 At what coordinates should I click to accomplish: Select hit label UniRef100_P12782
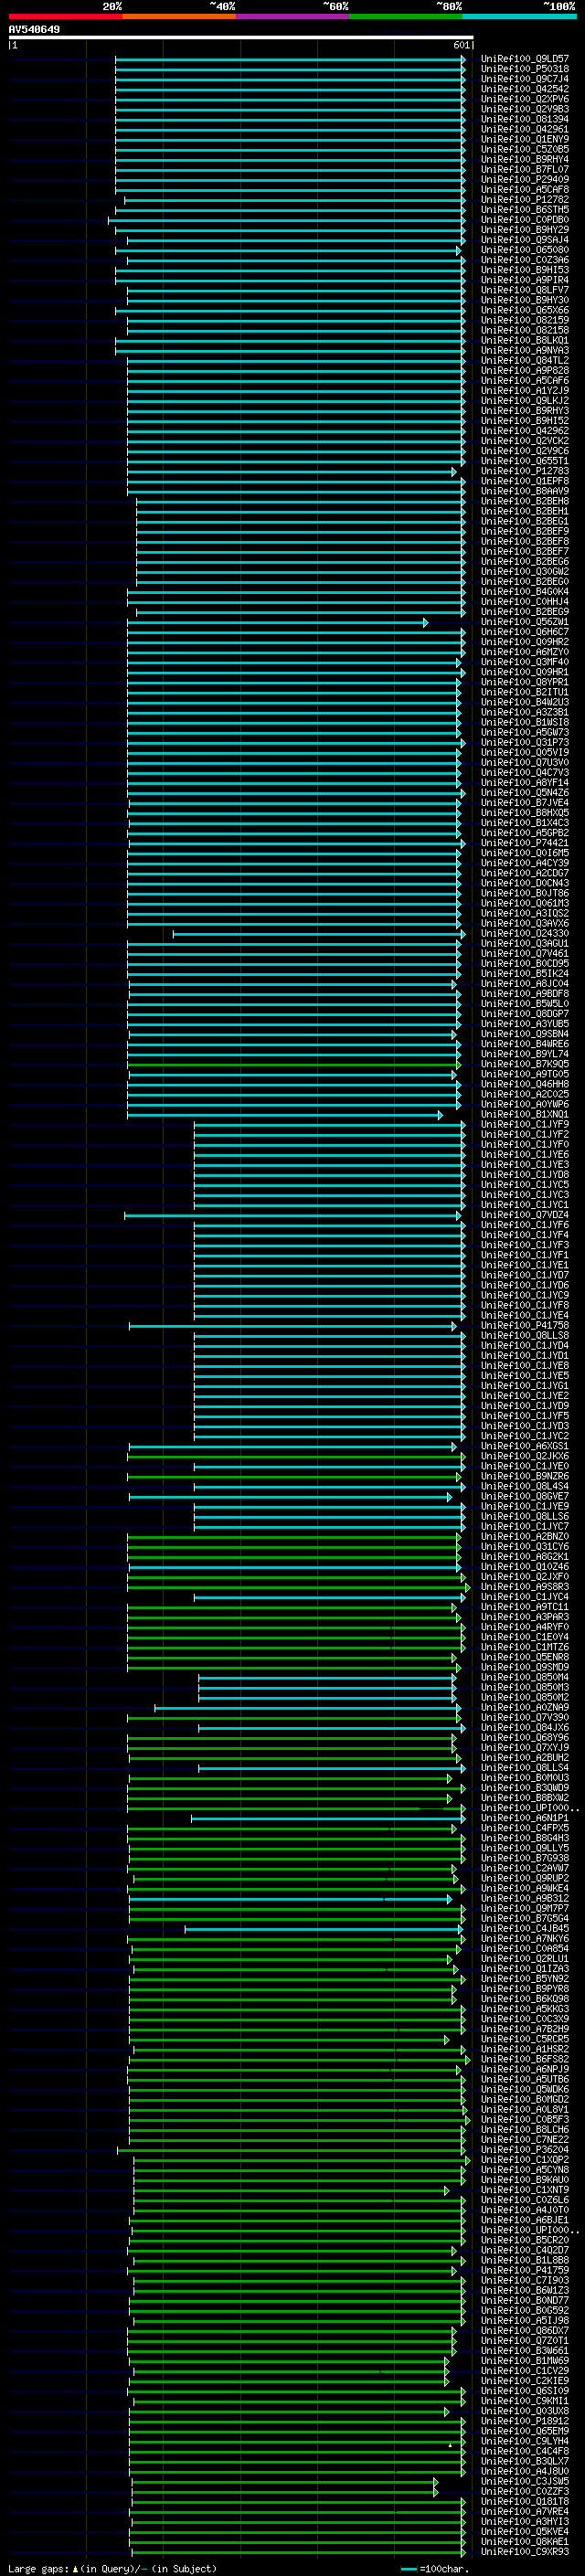click(x=524, y=200)
